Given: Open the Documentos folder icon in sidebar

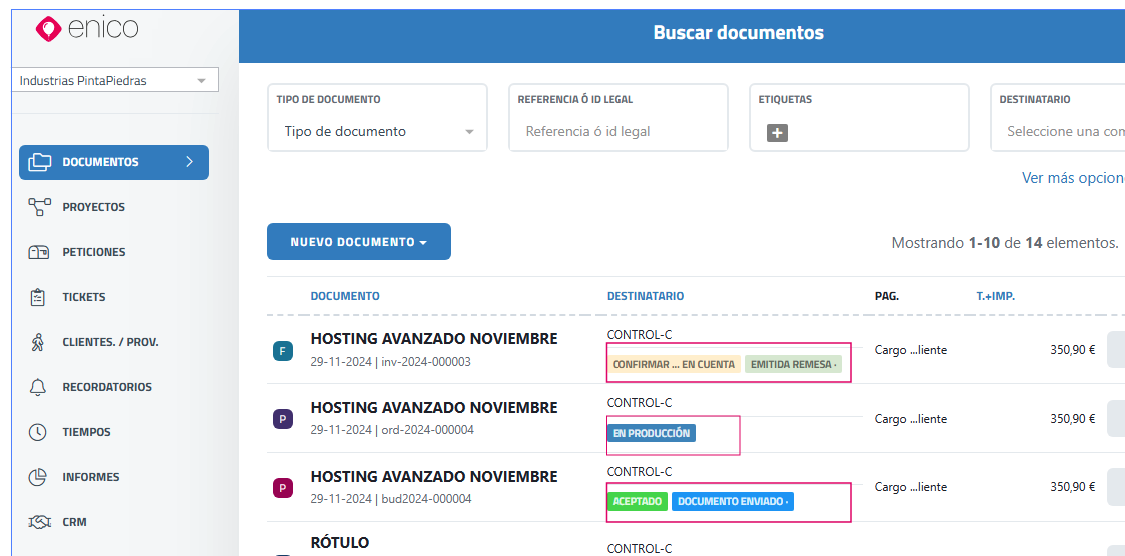Looking at the screenshot, I should [x=40, y=162].
